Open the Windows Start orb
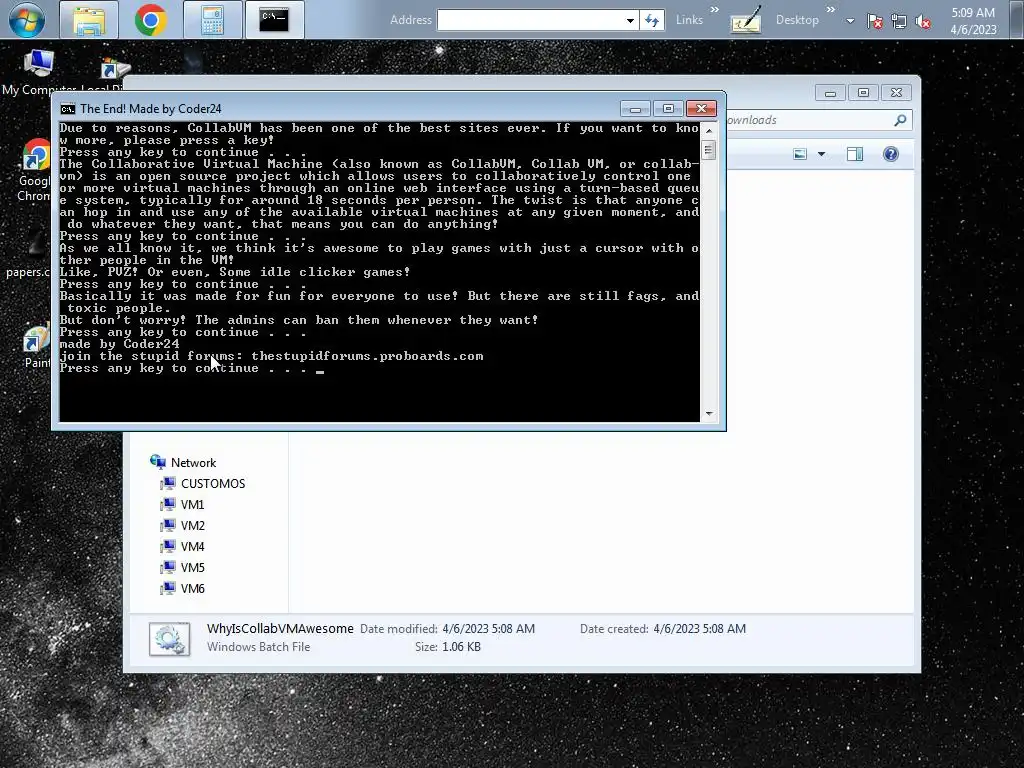This screenshot has height=768, width=1024. [27, 20]
